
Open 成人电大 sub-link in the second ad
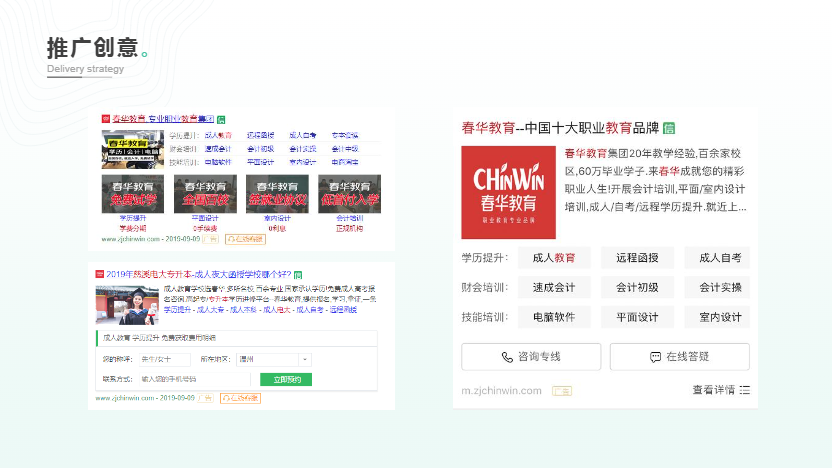(276, 309)
